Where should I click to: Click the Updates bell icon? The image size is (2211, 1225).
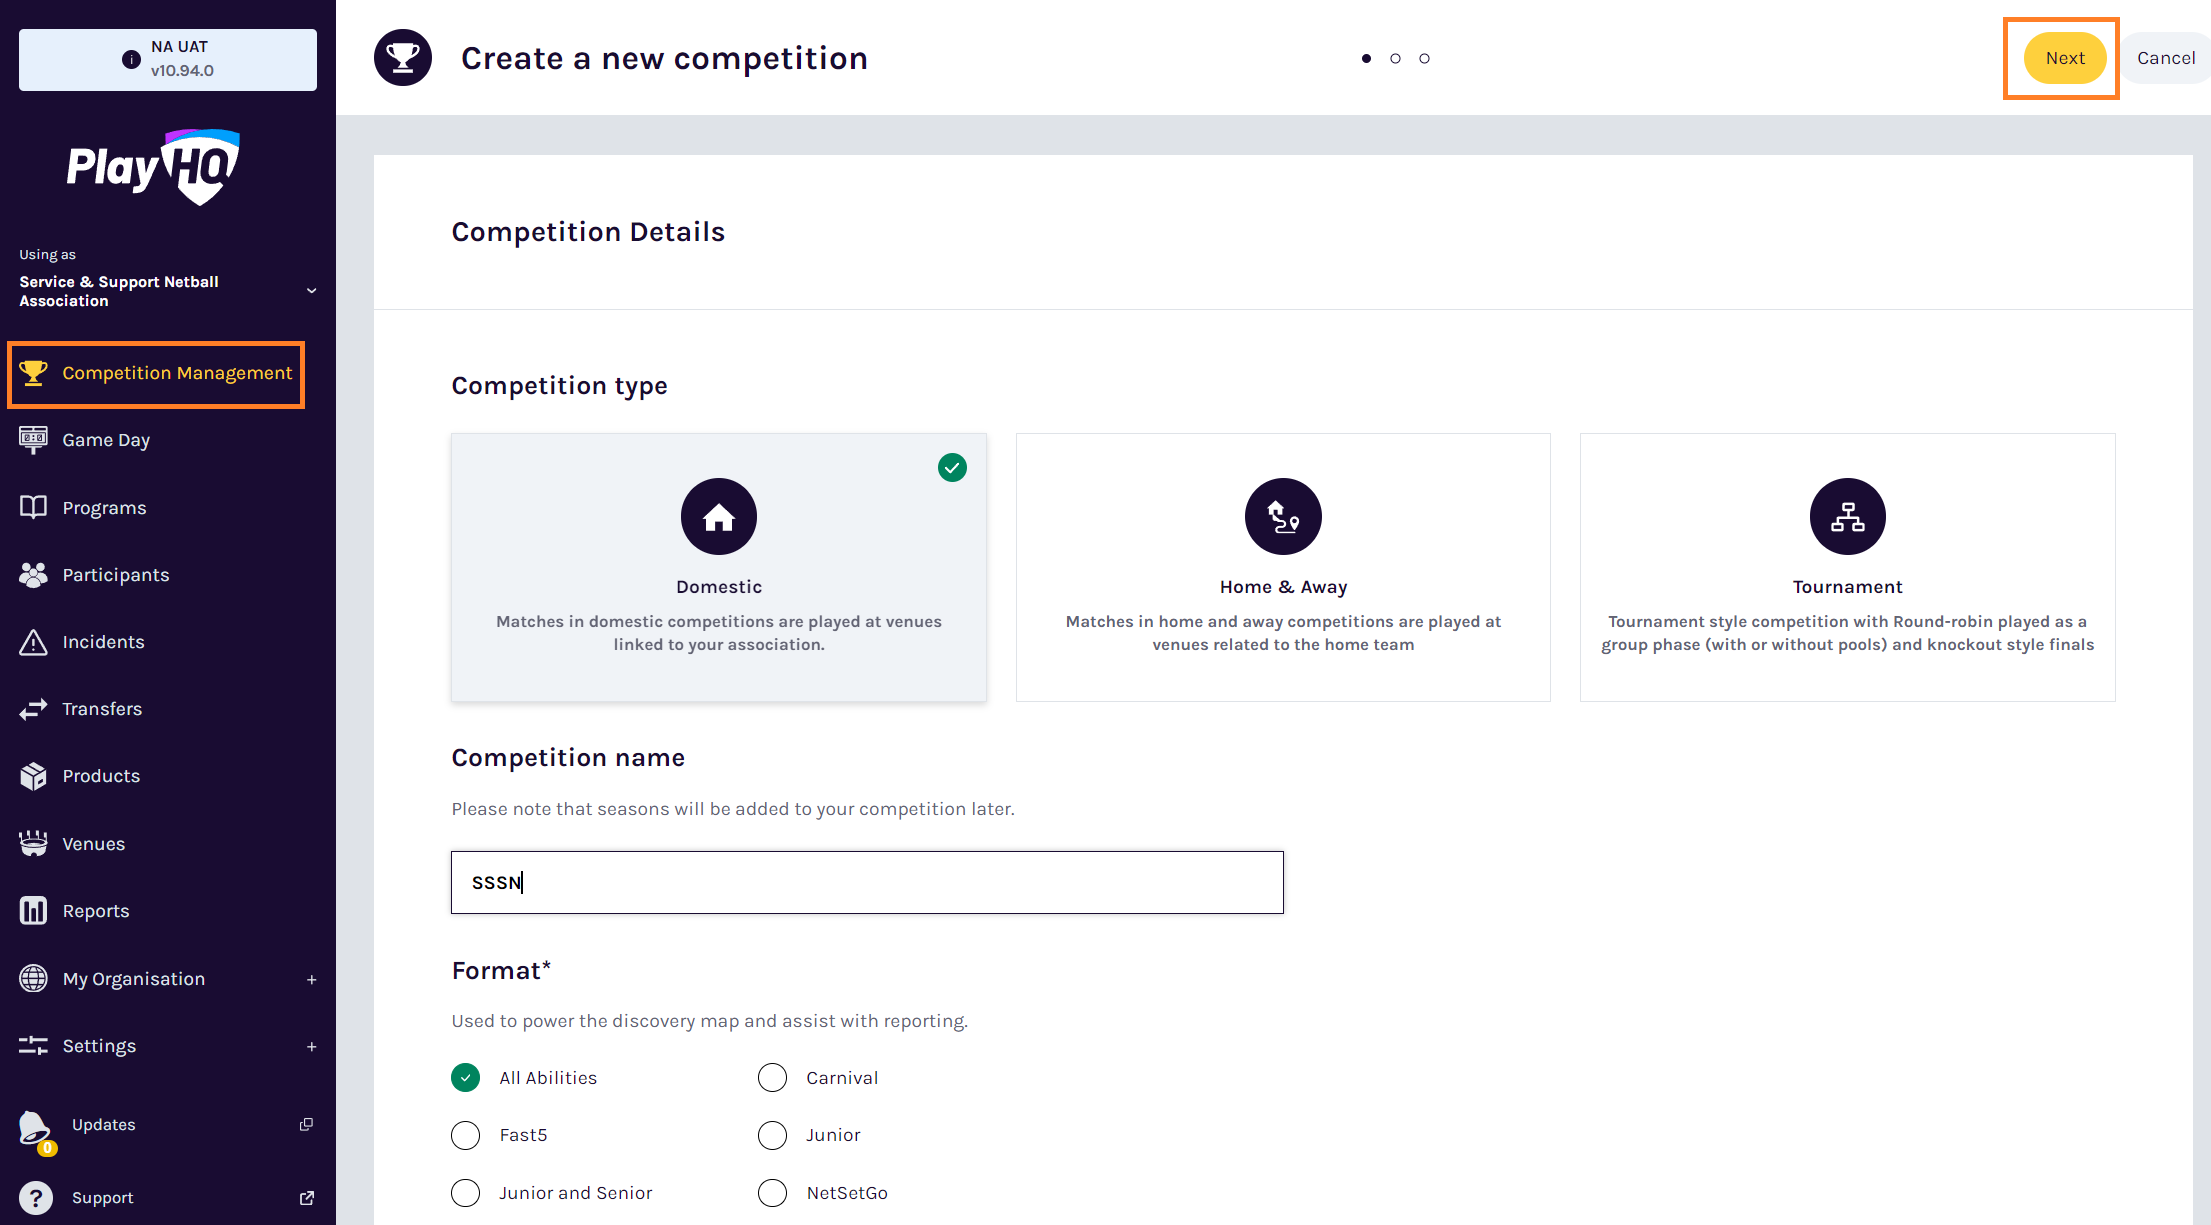35,1127
